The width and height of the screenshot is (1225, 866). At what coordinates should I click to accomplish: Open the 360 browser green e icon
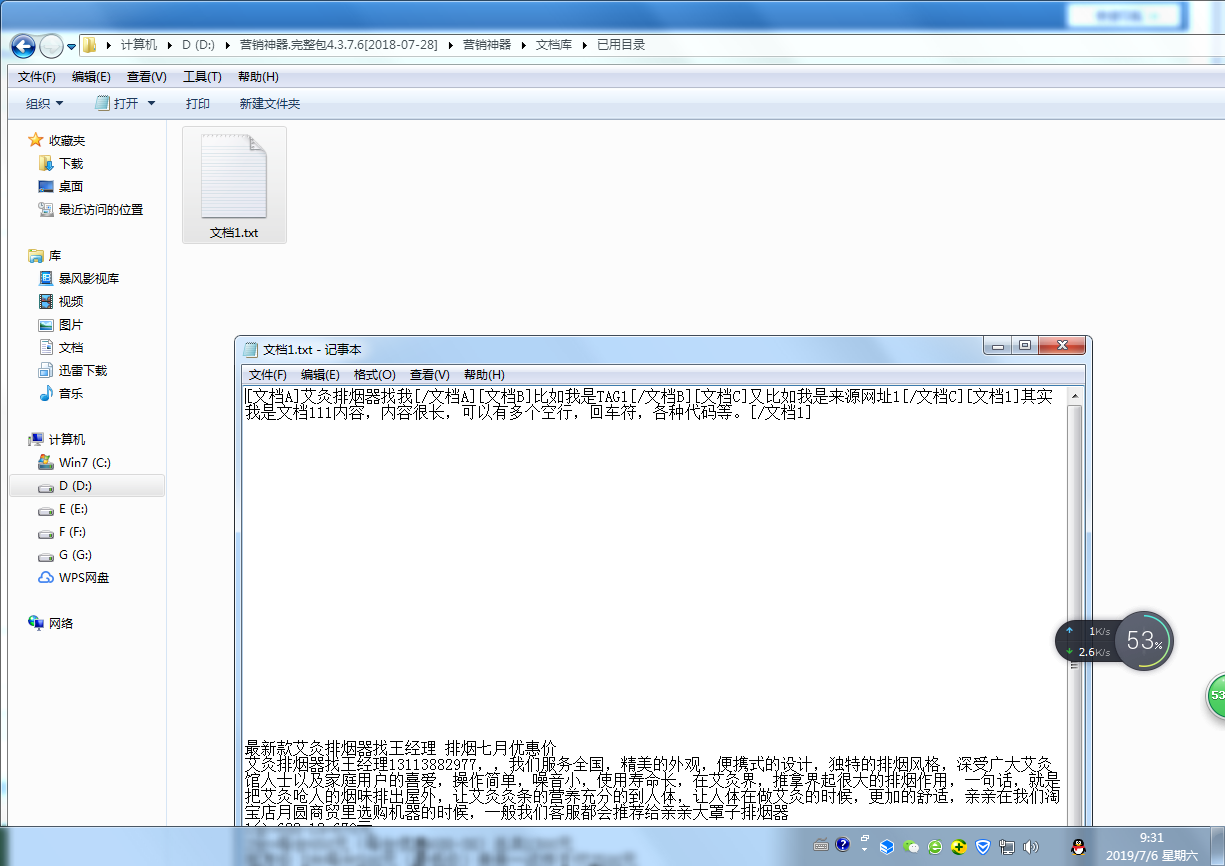click(x=935, y=846)
